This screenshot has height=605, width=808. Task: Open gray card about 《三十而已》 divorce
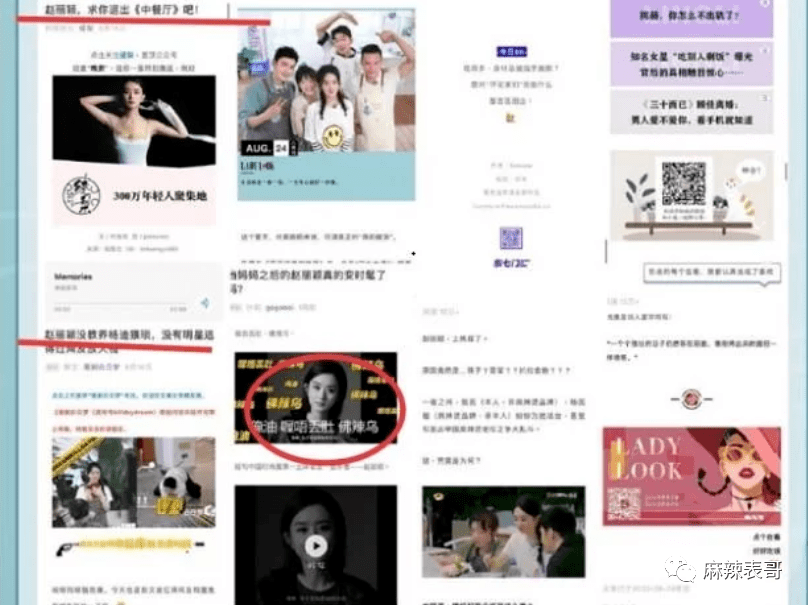[691, 113]
